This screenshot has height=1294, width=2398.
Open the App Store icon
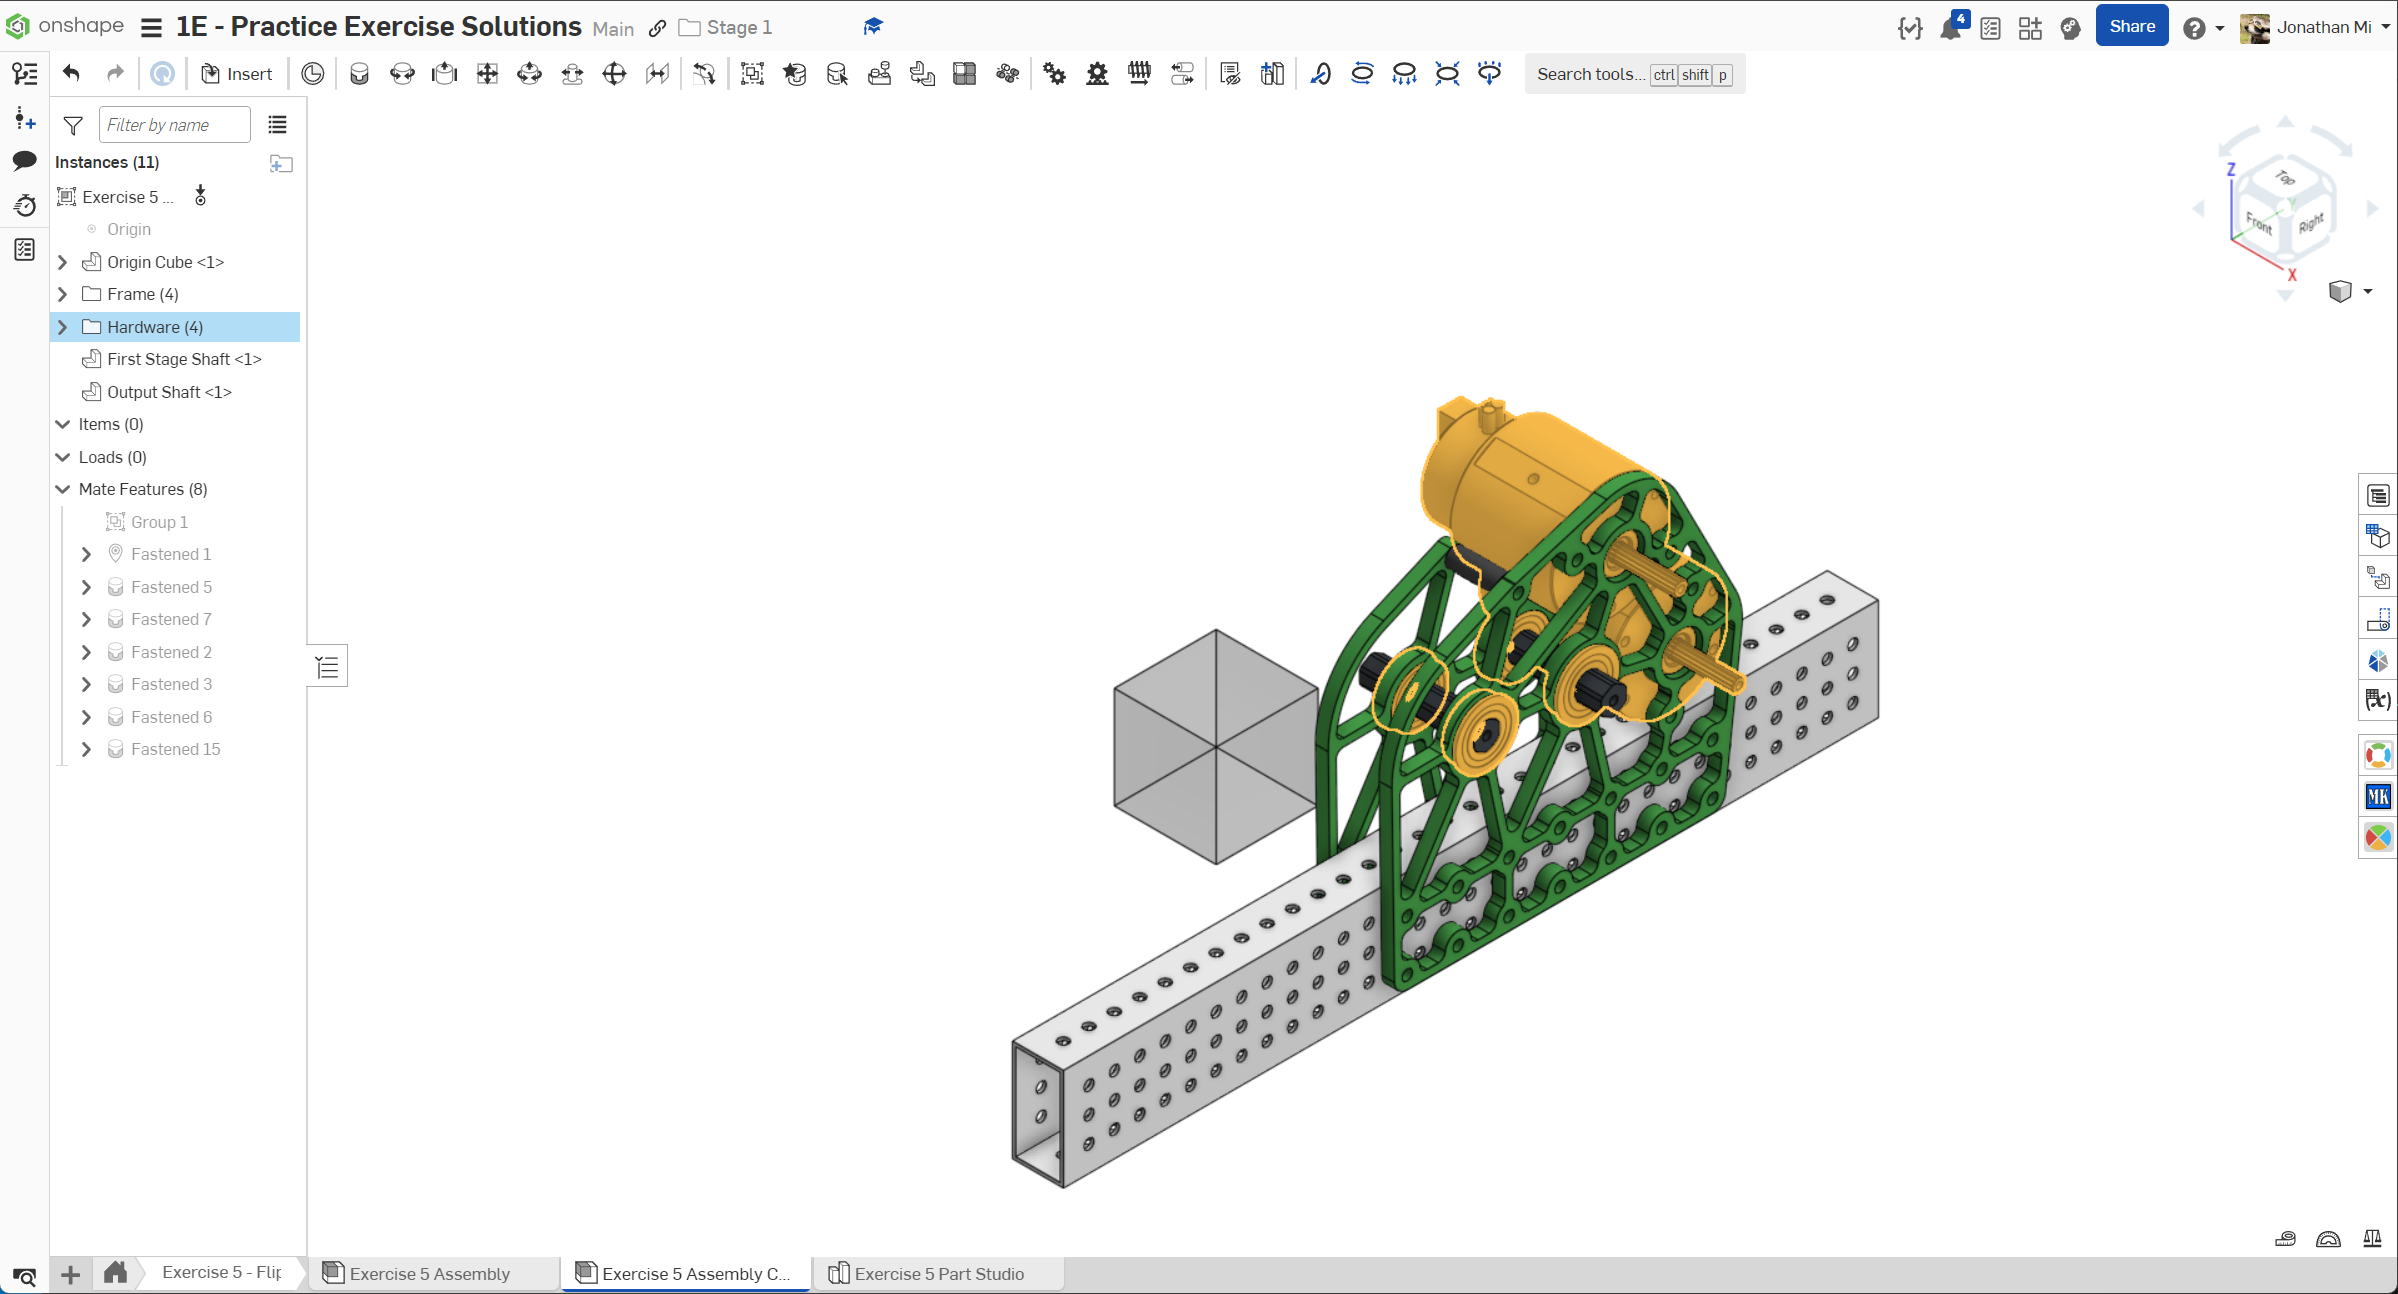pyautogui.click(x=2030, y=28)
